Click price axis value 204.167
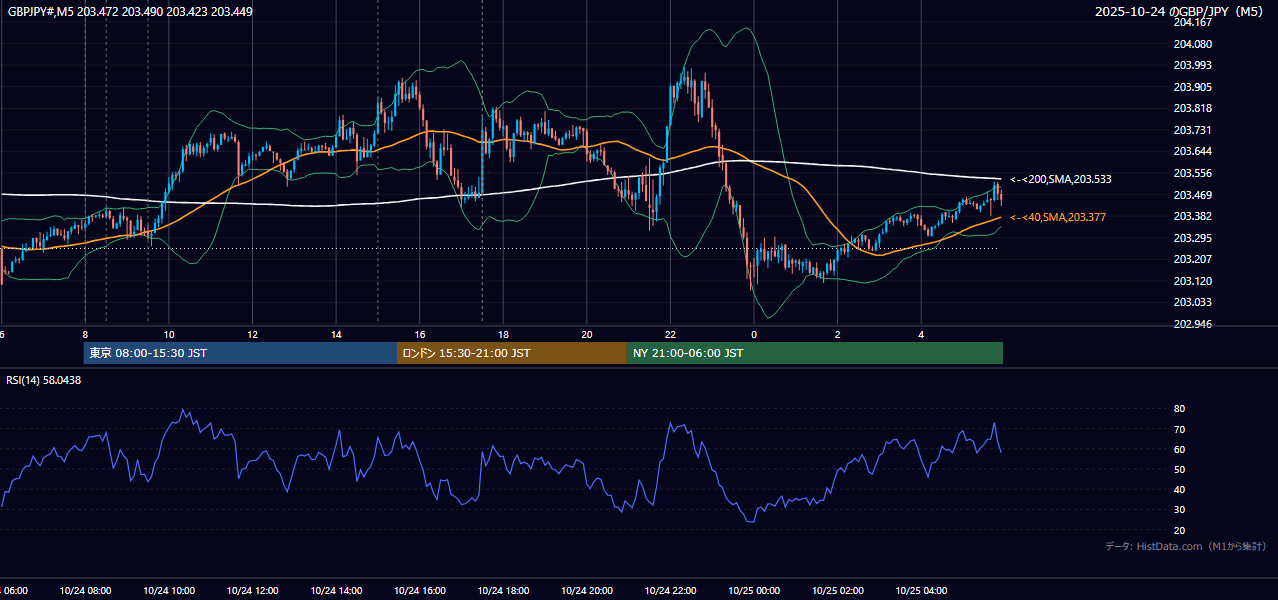1278x600 pixels. (1192, 22)
